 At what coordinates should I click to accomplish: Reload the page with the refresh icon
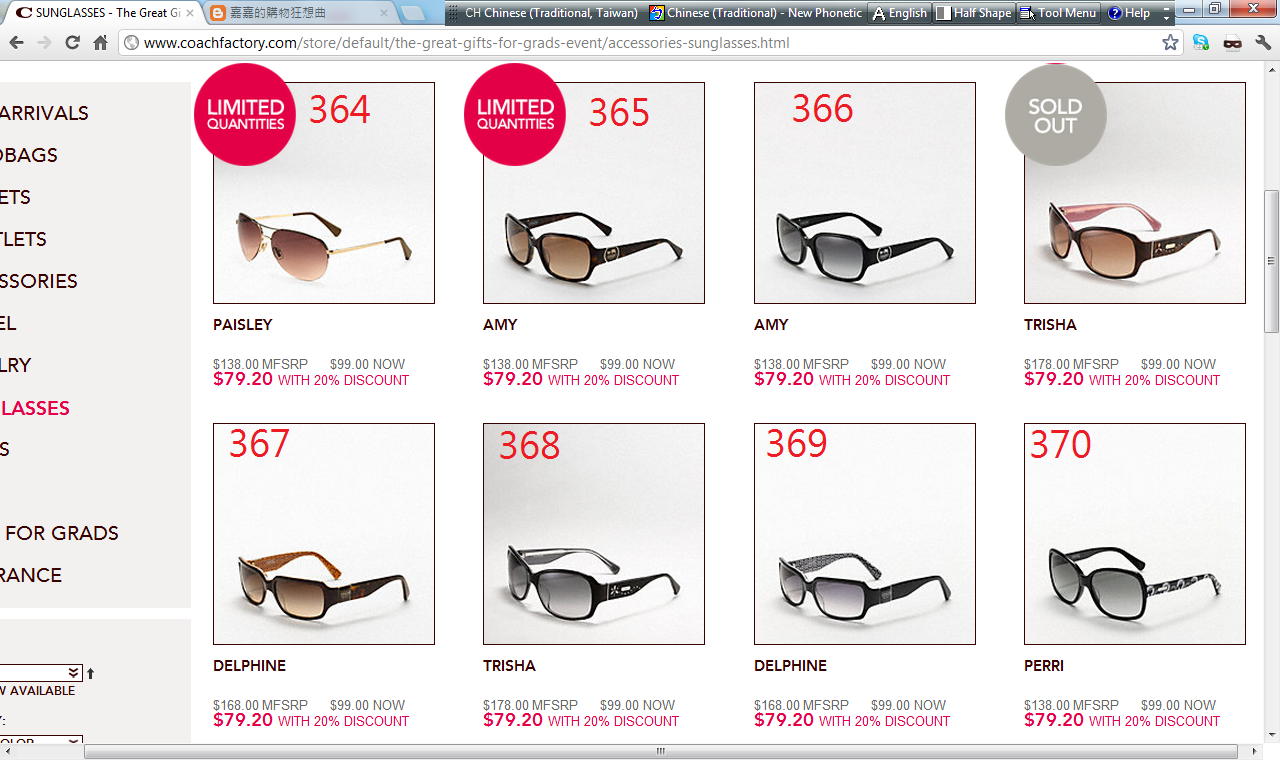[72, 43]
